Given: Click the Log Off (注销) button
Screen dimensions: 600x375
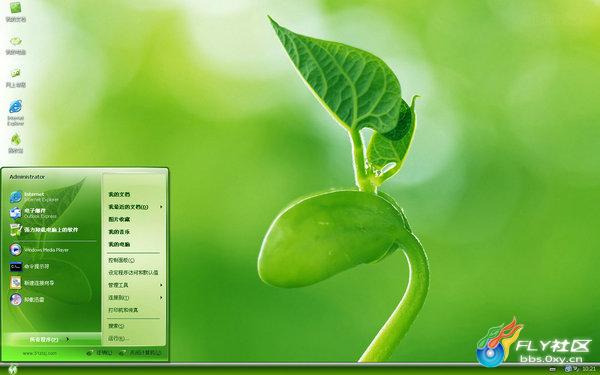Looking at the screenshot, I should (x=99, y=352).
